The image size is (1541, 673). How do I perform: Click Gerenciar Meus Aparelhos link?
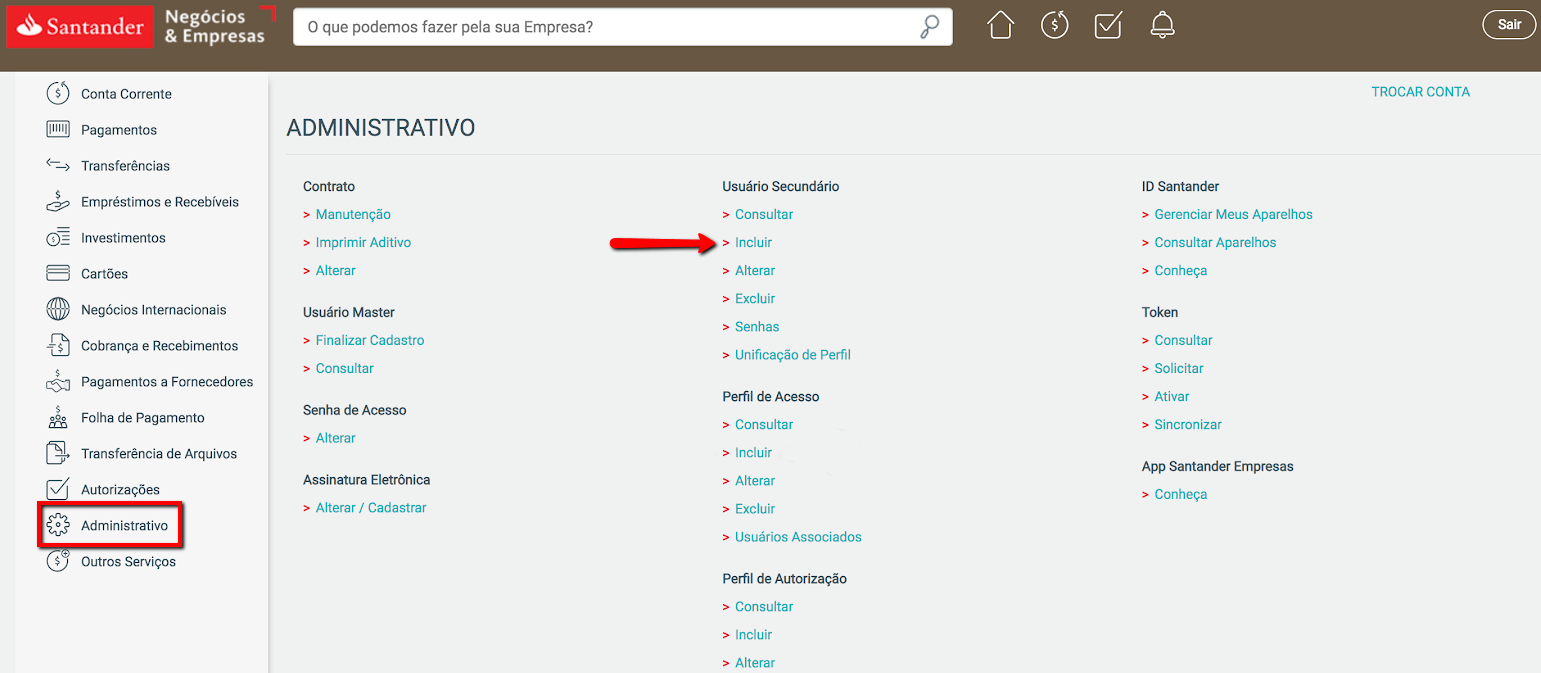1233,214
